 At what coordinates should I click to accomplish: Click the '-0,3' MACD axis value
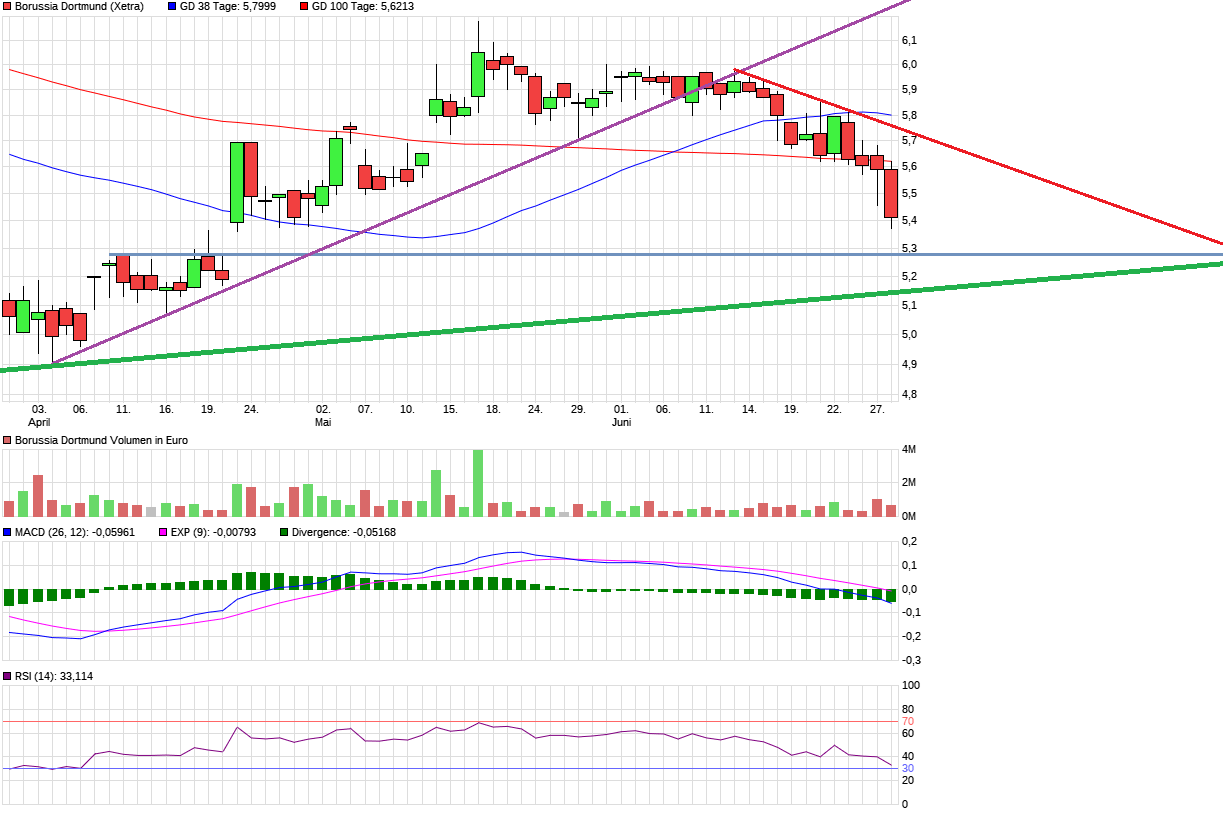(911, 660)
